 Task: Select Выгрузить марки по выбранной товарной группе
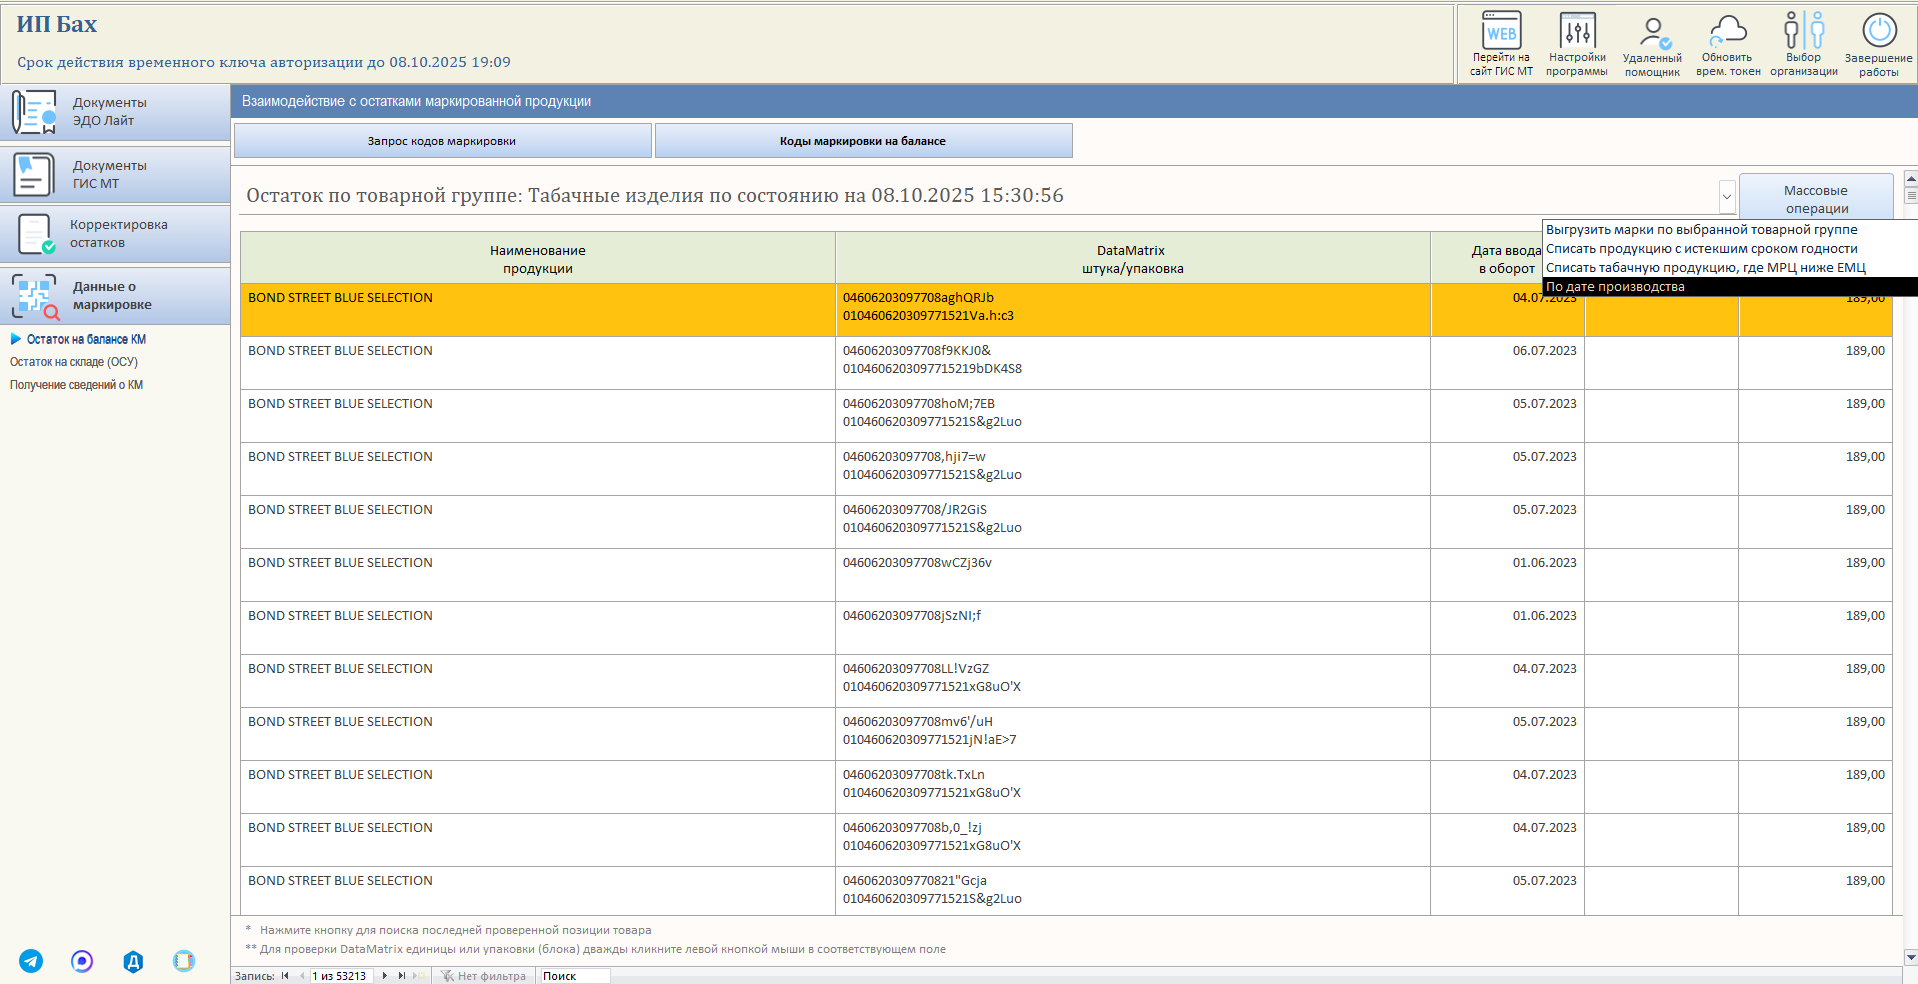pyautogui.click(x=1702, y=230)
